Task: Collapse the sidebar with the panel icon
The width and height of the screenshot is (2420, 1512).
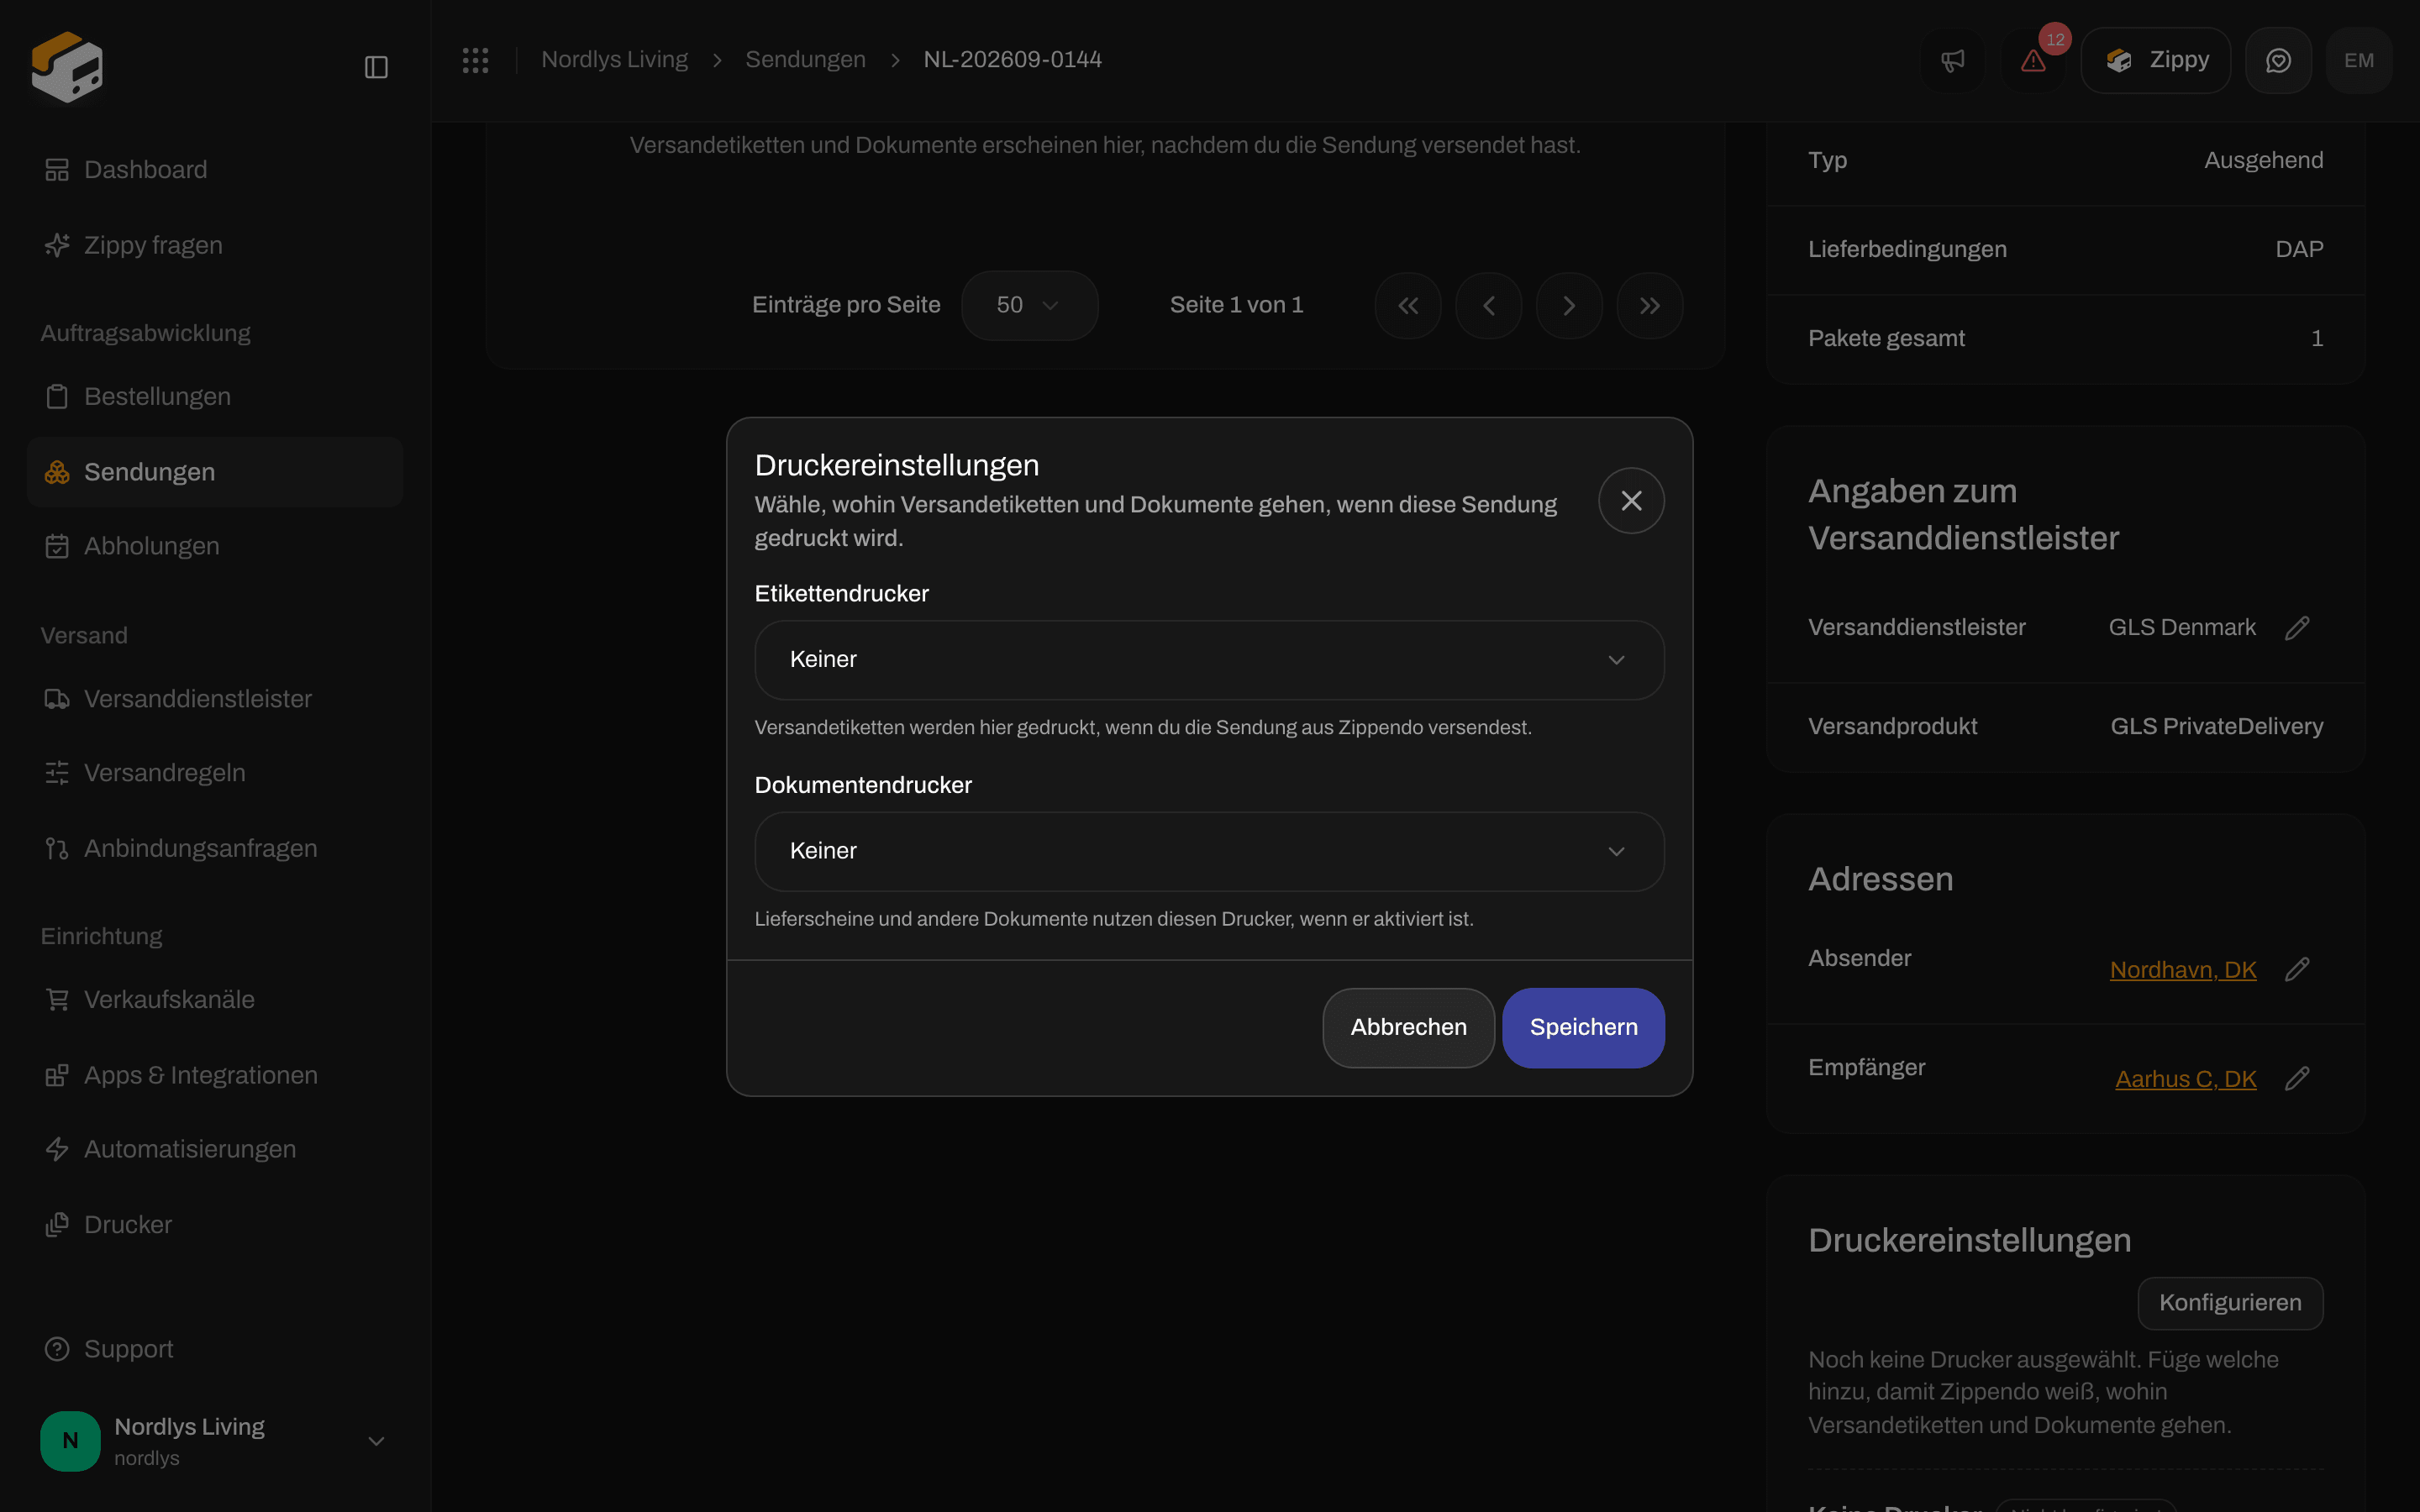Action: pos(376,67)
